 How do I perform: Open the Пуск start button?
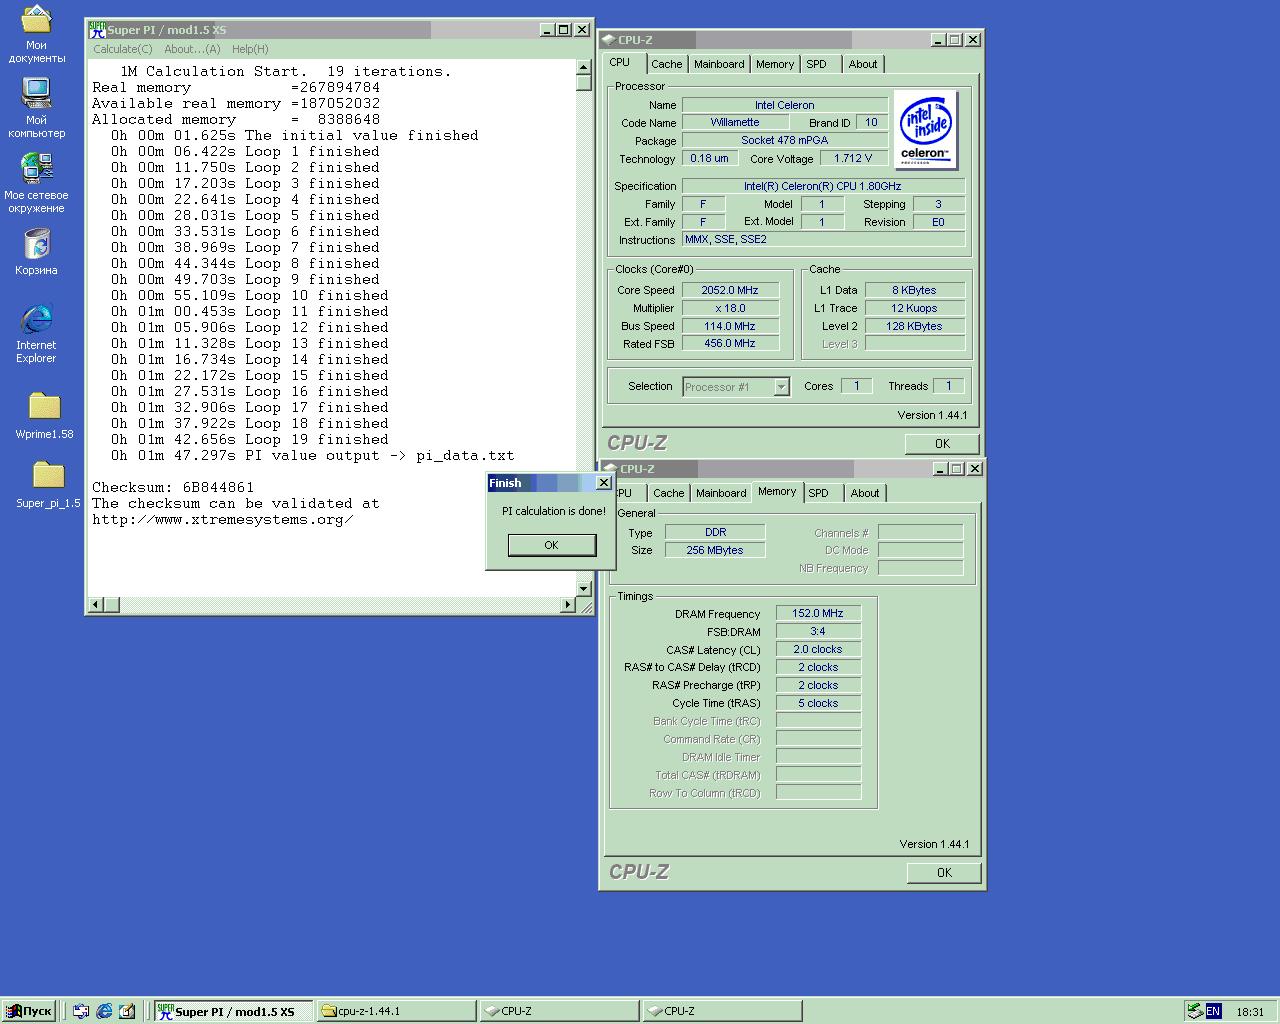pyautogui.click(x=29, y=1011)
